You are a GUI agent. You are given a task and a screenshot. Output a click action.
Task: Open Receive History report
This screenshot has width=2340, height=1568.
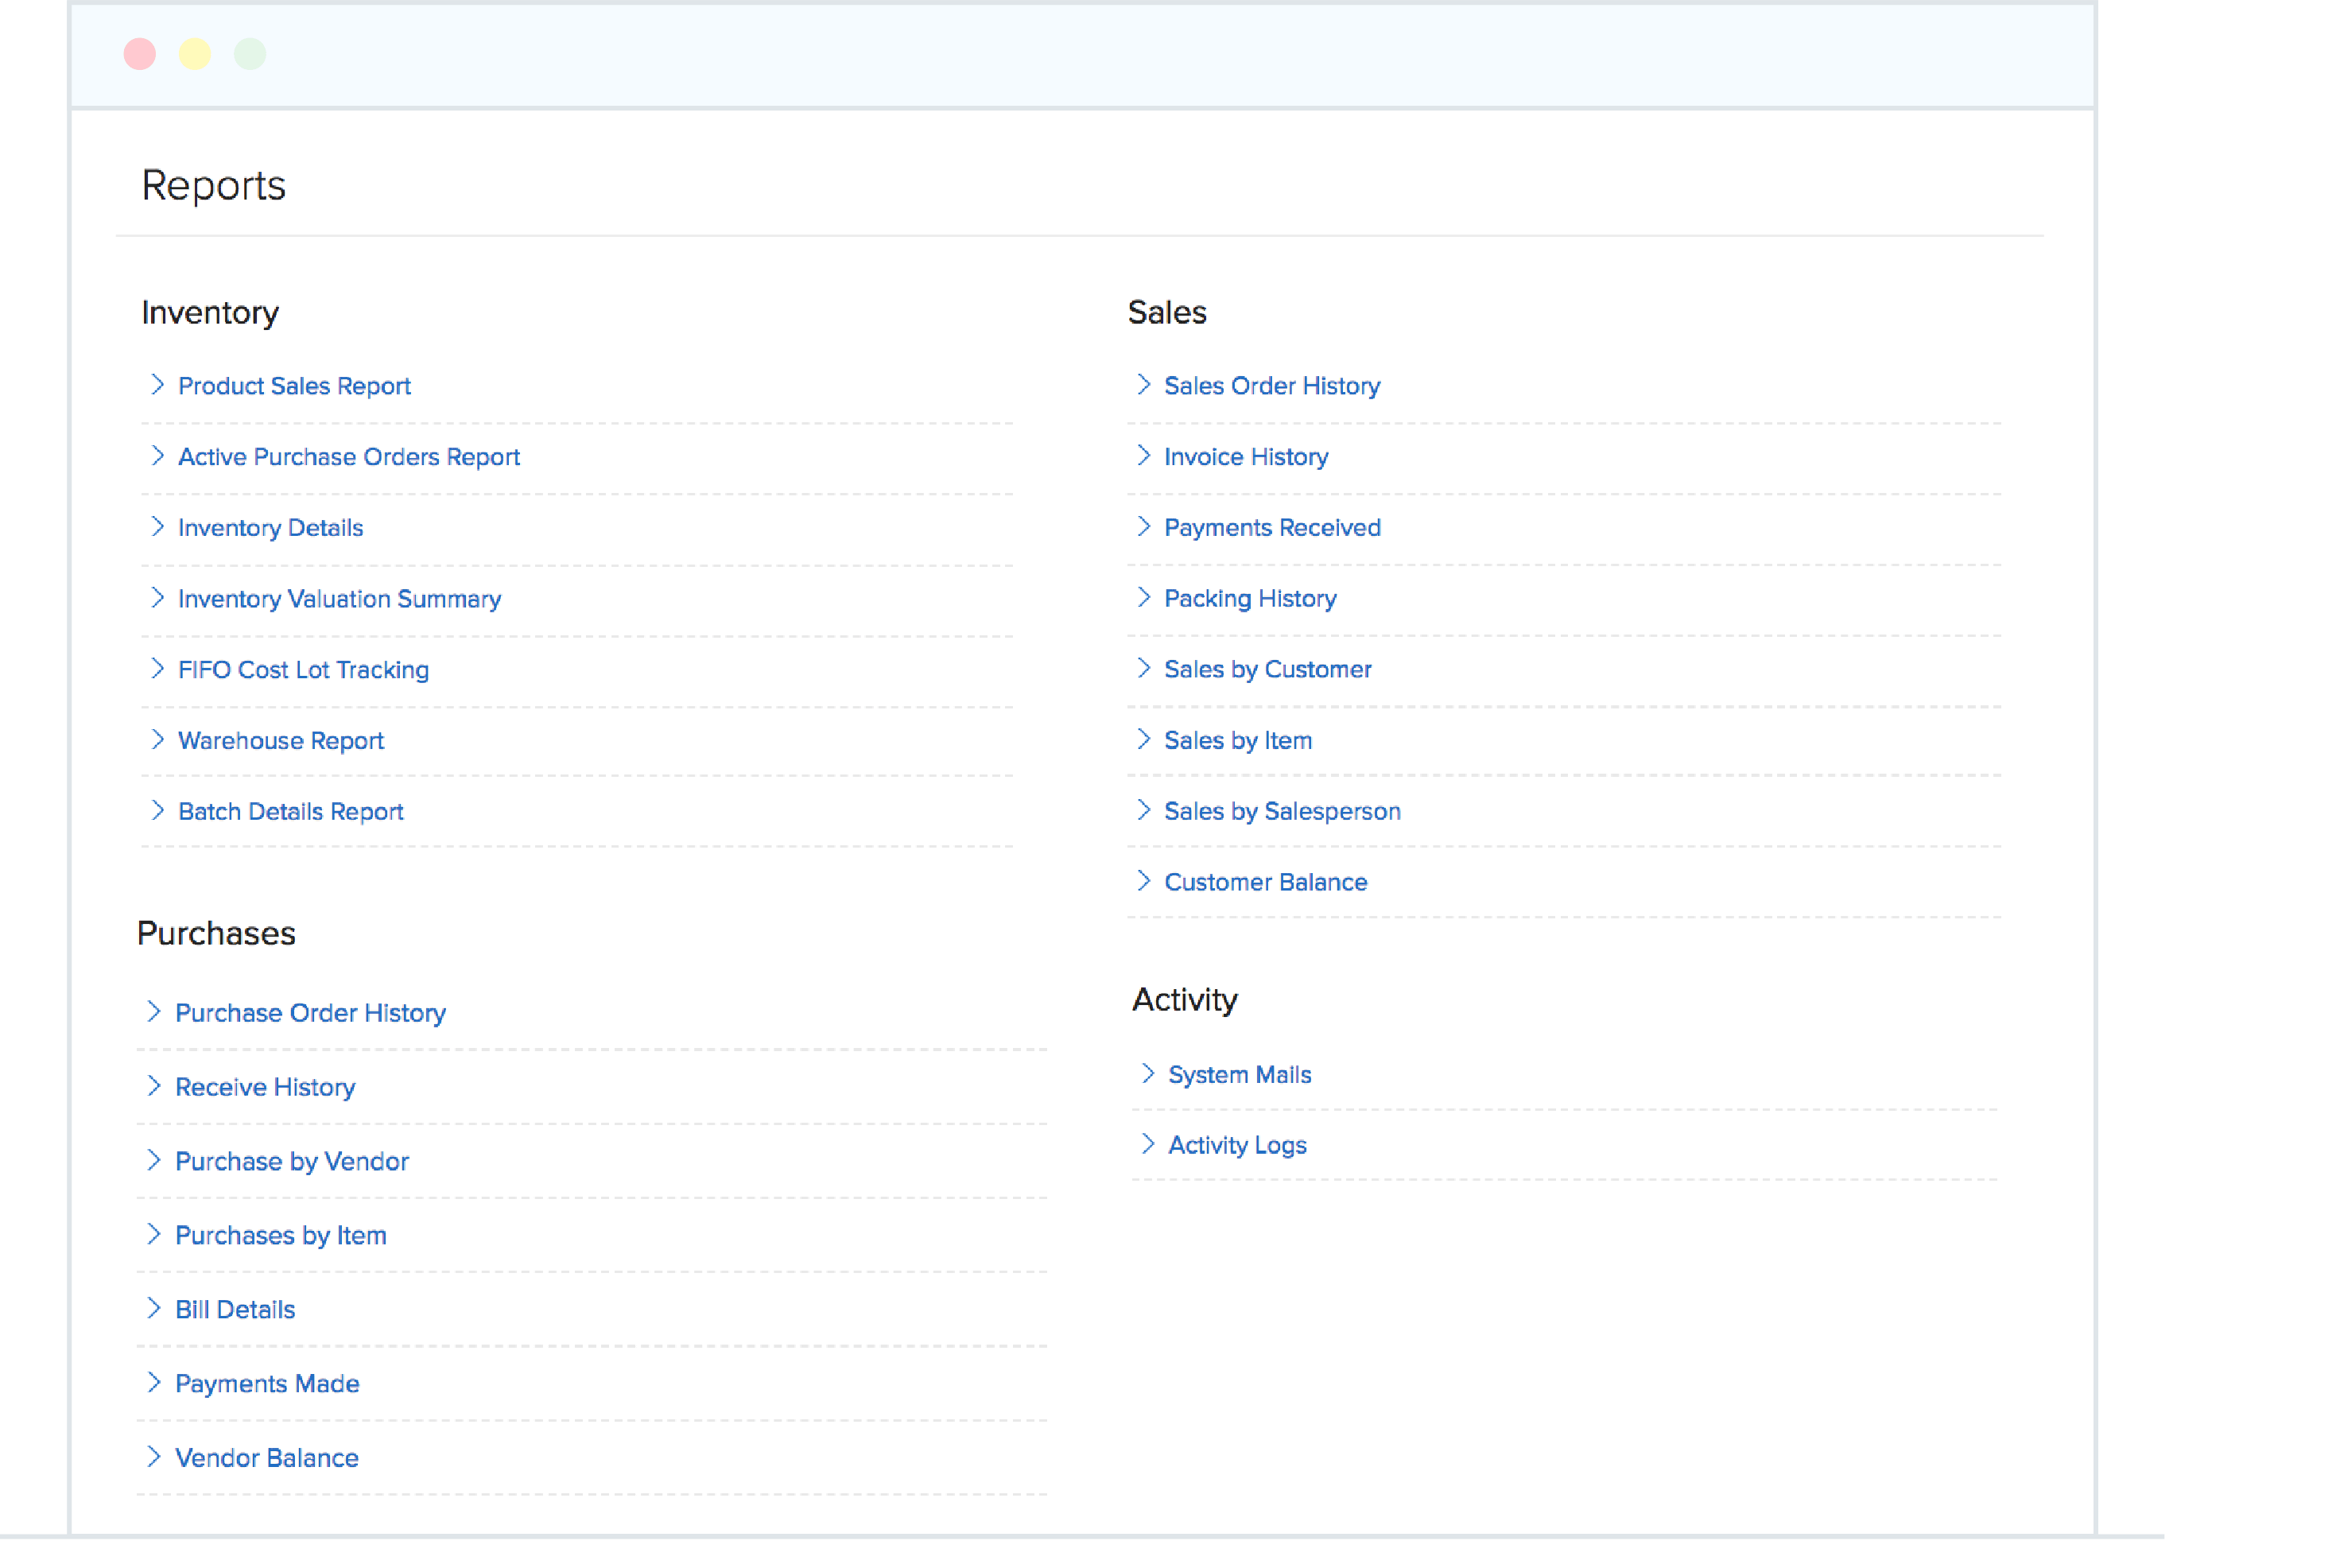pyautogui.click(x=264, y=1087)
